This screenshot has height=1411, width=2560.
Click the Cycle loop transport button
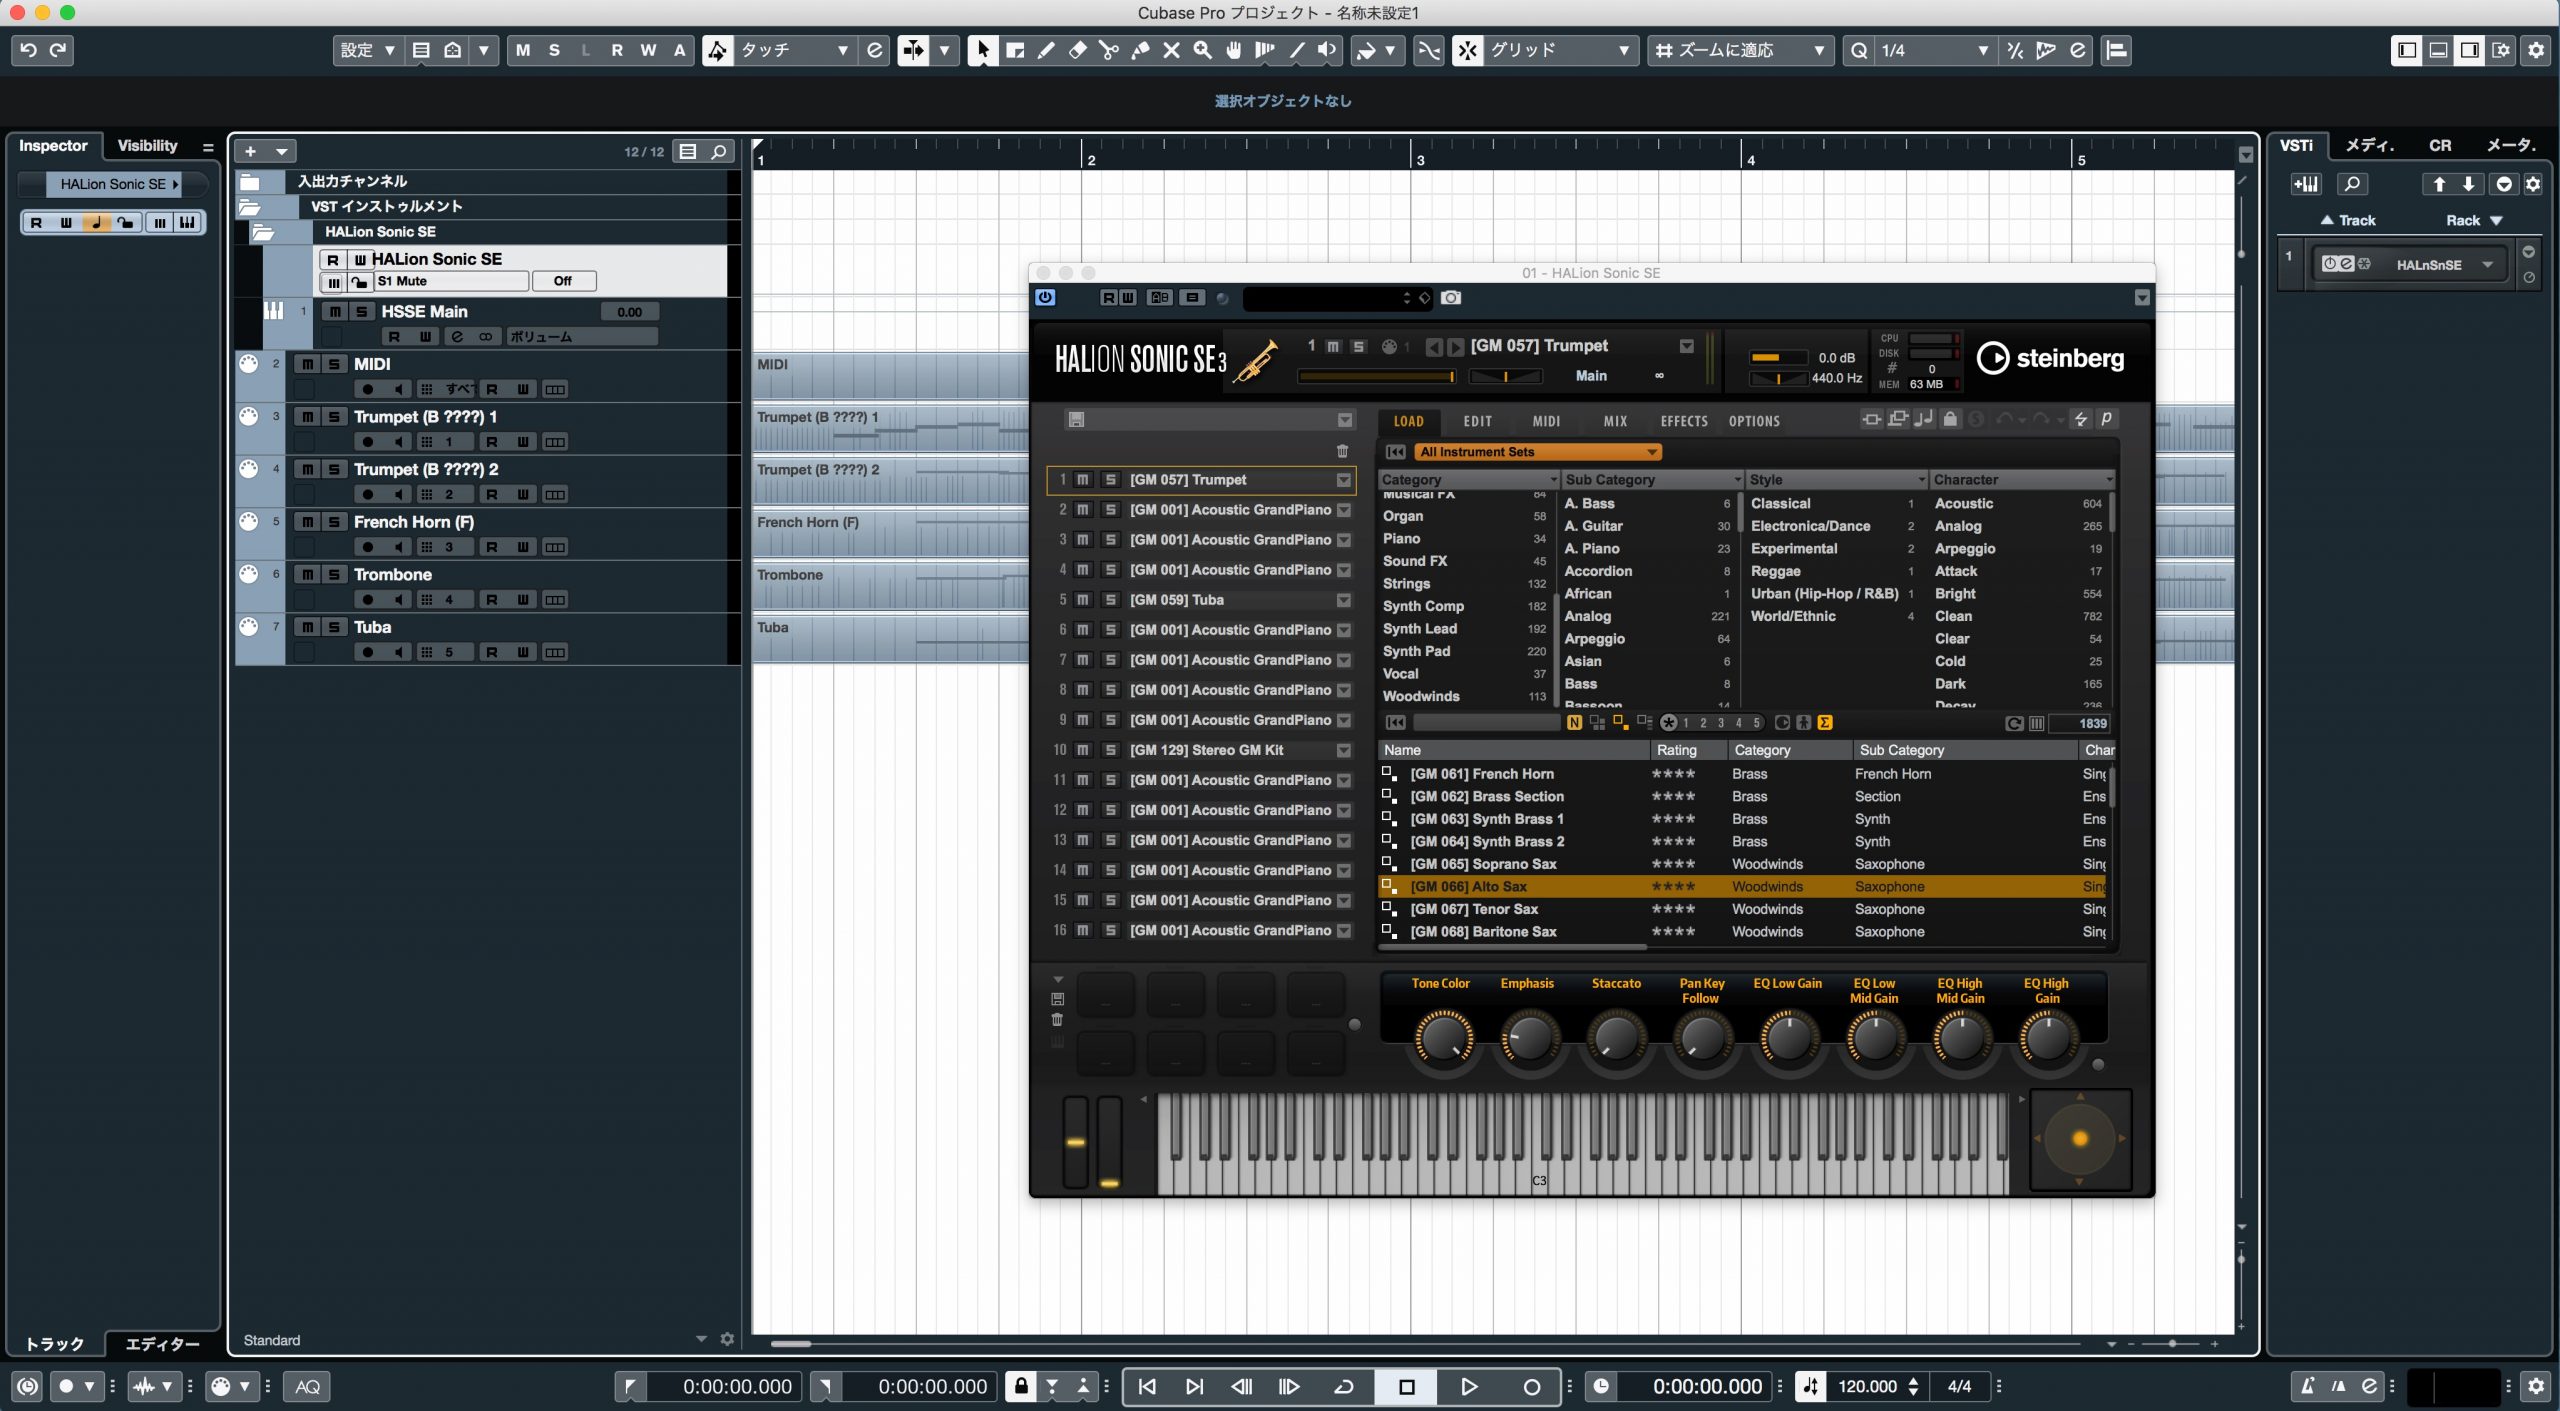click(x=1344, y=1386)
